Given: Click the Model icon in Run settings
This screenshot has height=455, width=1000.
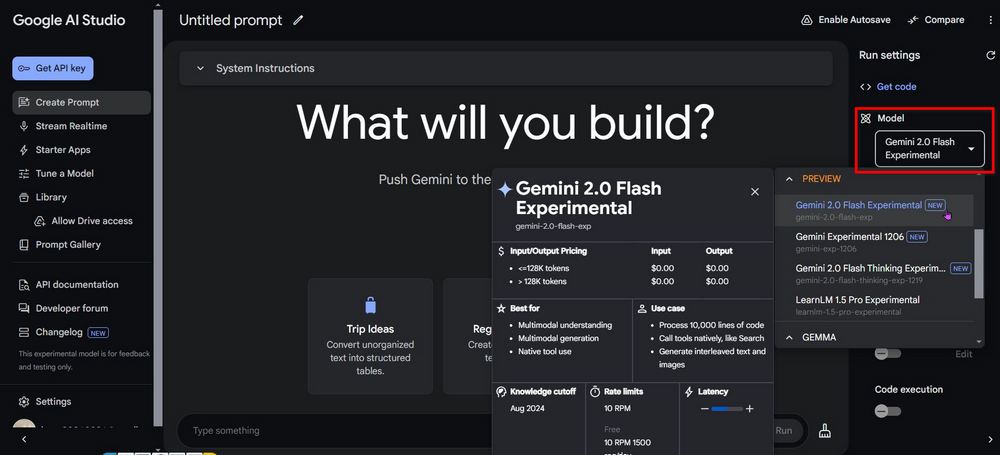Looking at the screenshot, I should point(865,119).
